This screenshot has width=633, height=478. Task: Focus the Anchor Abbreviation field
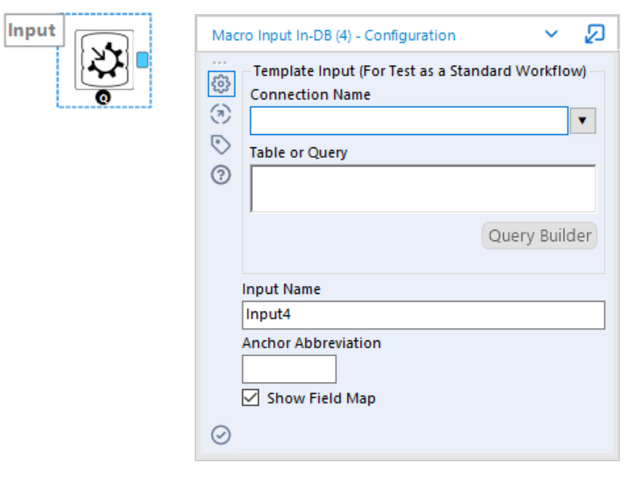[289, 369]
